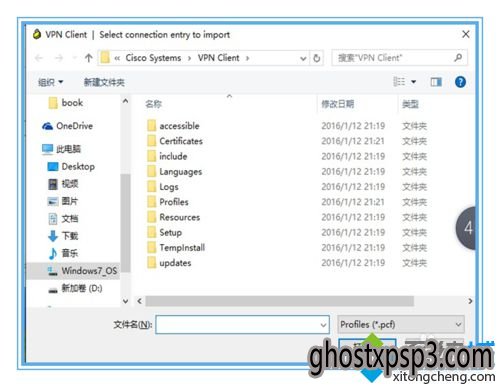This screenshot has width=500, height=387.
Task: Click the back navigation arrow
Action: (39, 58)
